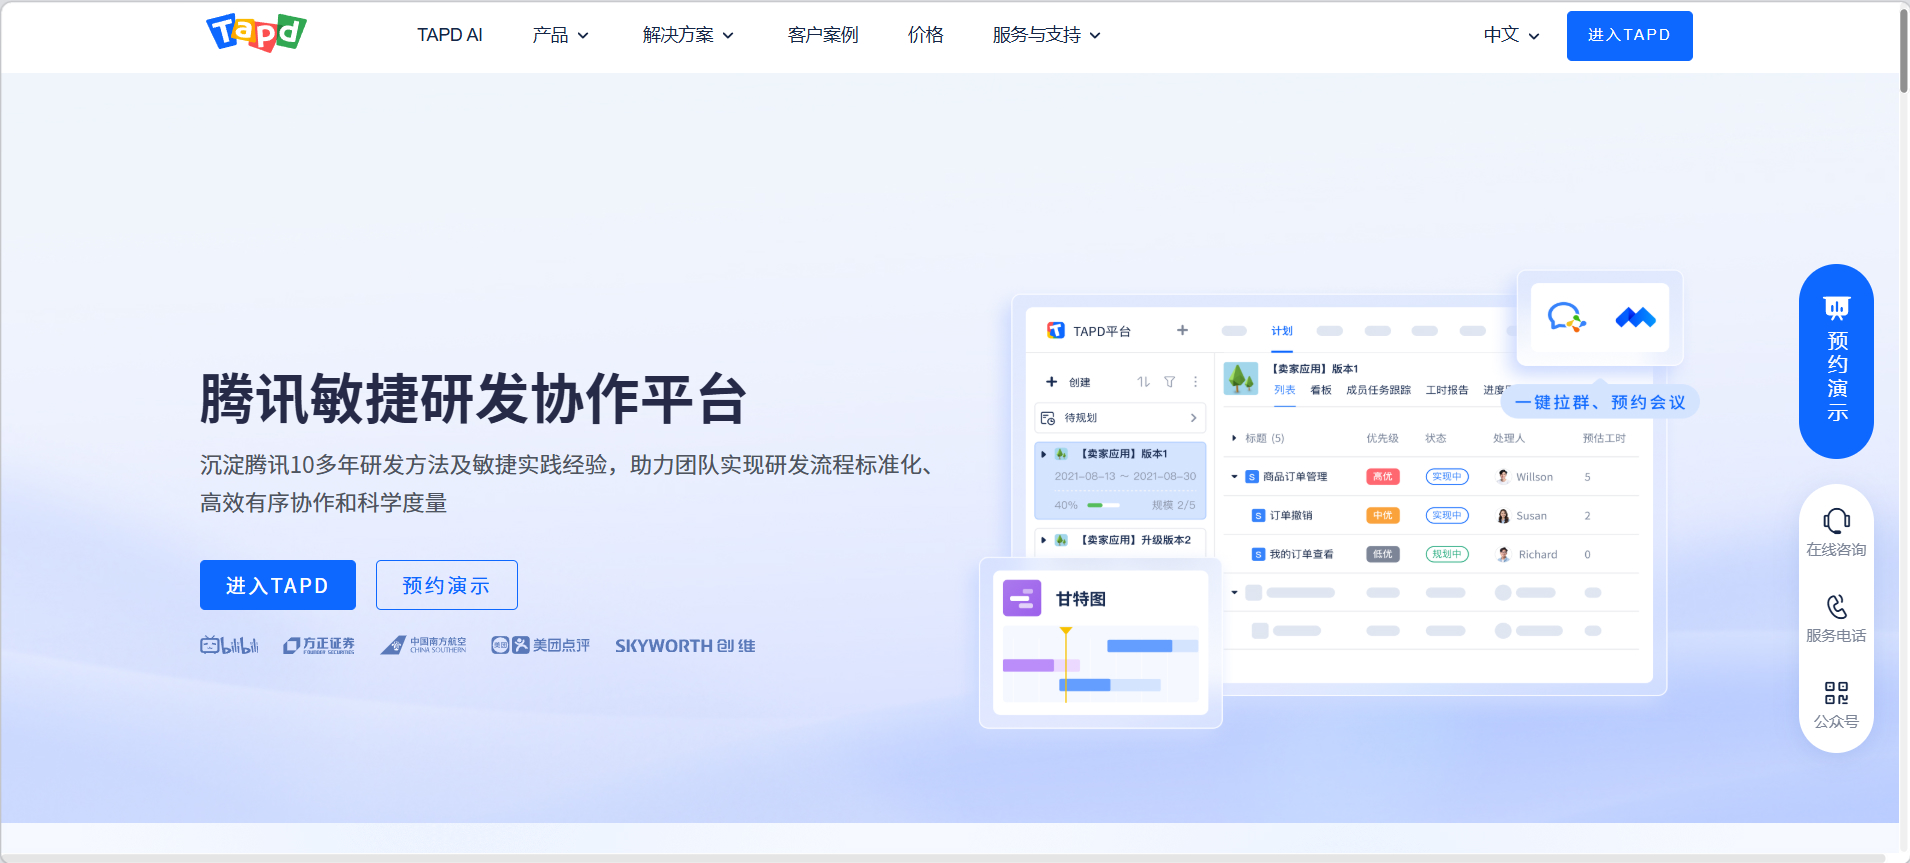
Task: Click the SKYWORTH 创维 customer logo
Action: click(685, 646)
